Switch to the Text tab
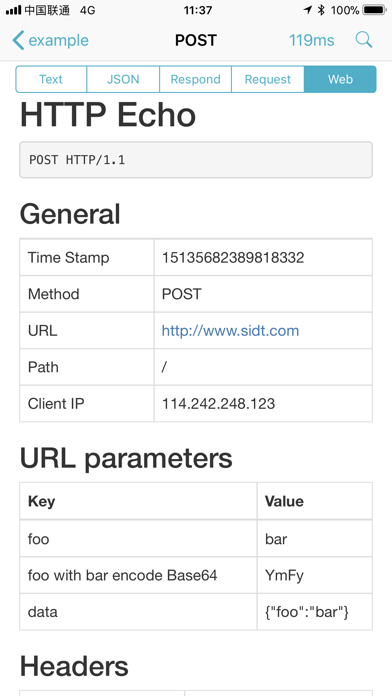Screen dimensions: 392x696 [51, 79]
